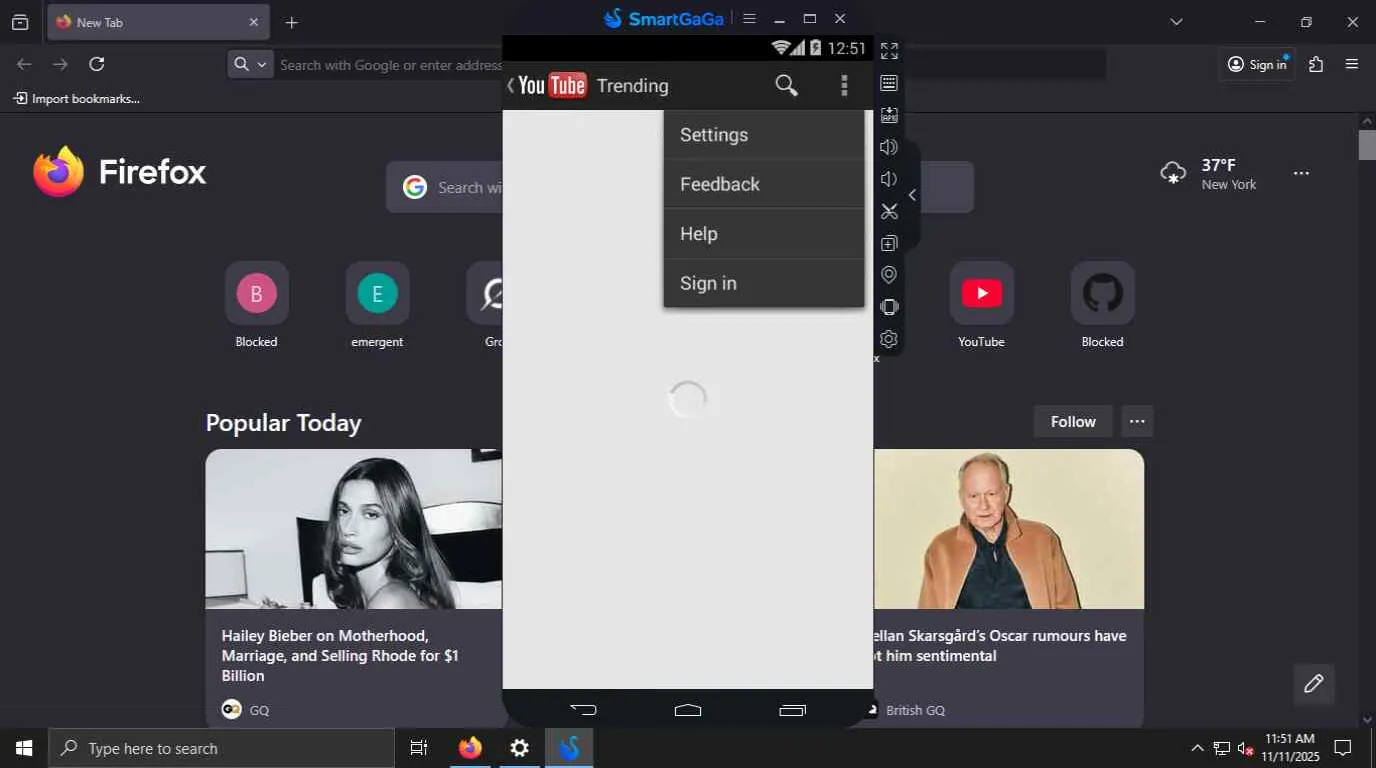Click the muted speaker tray icon
Viewport: 1376px width, 768px height.
tap(1246, 748)
